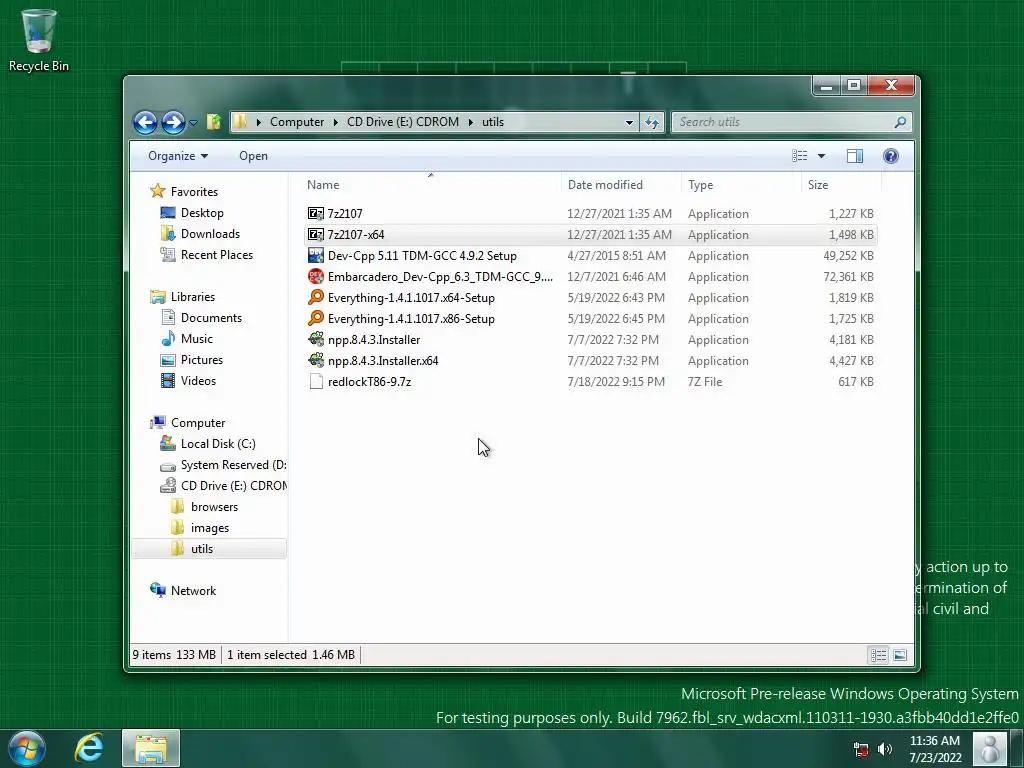Sort by the Type column header
1024x768 pixels.
(x=741, y=185)
